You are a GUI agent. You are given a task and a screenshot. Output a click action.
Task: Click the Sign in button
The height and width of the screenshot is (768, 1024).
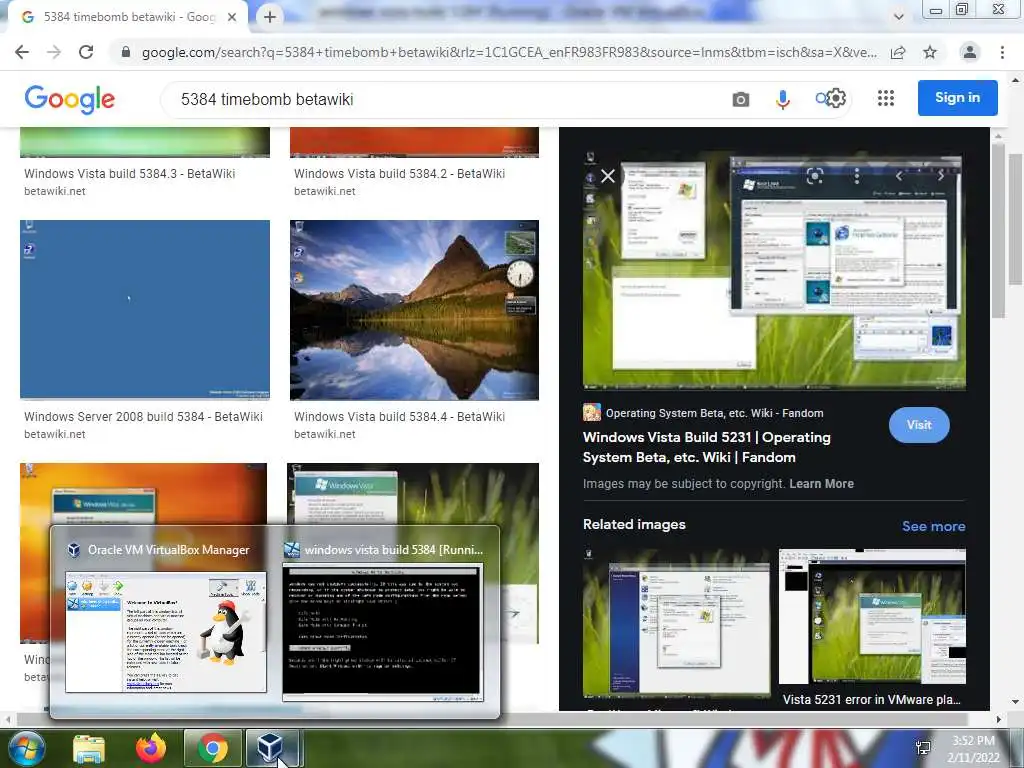[x=957, y=98]
